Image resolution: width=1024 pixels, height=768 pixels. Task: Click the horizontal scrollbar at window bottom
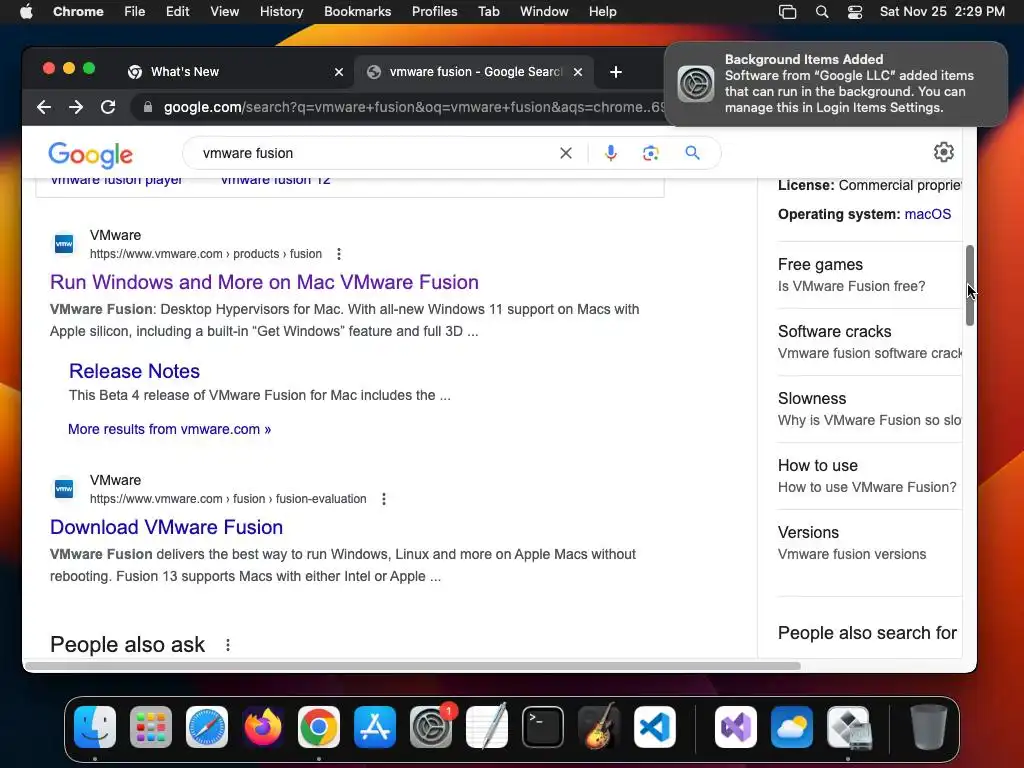[413, 666]
